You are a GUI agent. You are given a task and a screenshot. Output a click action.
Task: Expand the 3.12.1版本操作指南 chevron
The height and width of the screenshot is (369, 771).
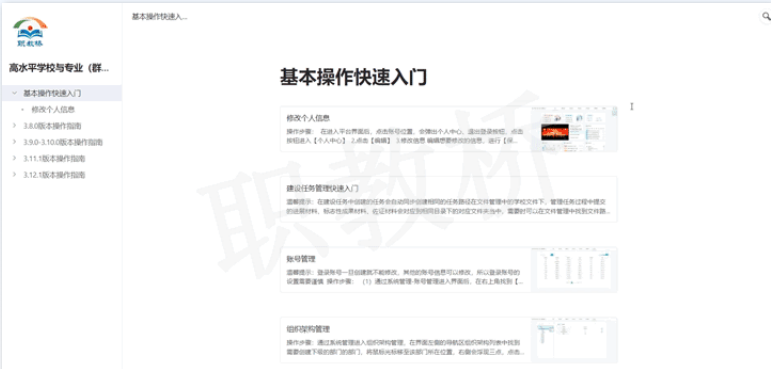click(x=15, y=175)
